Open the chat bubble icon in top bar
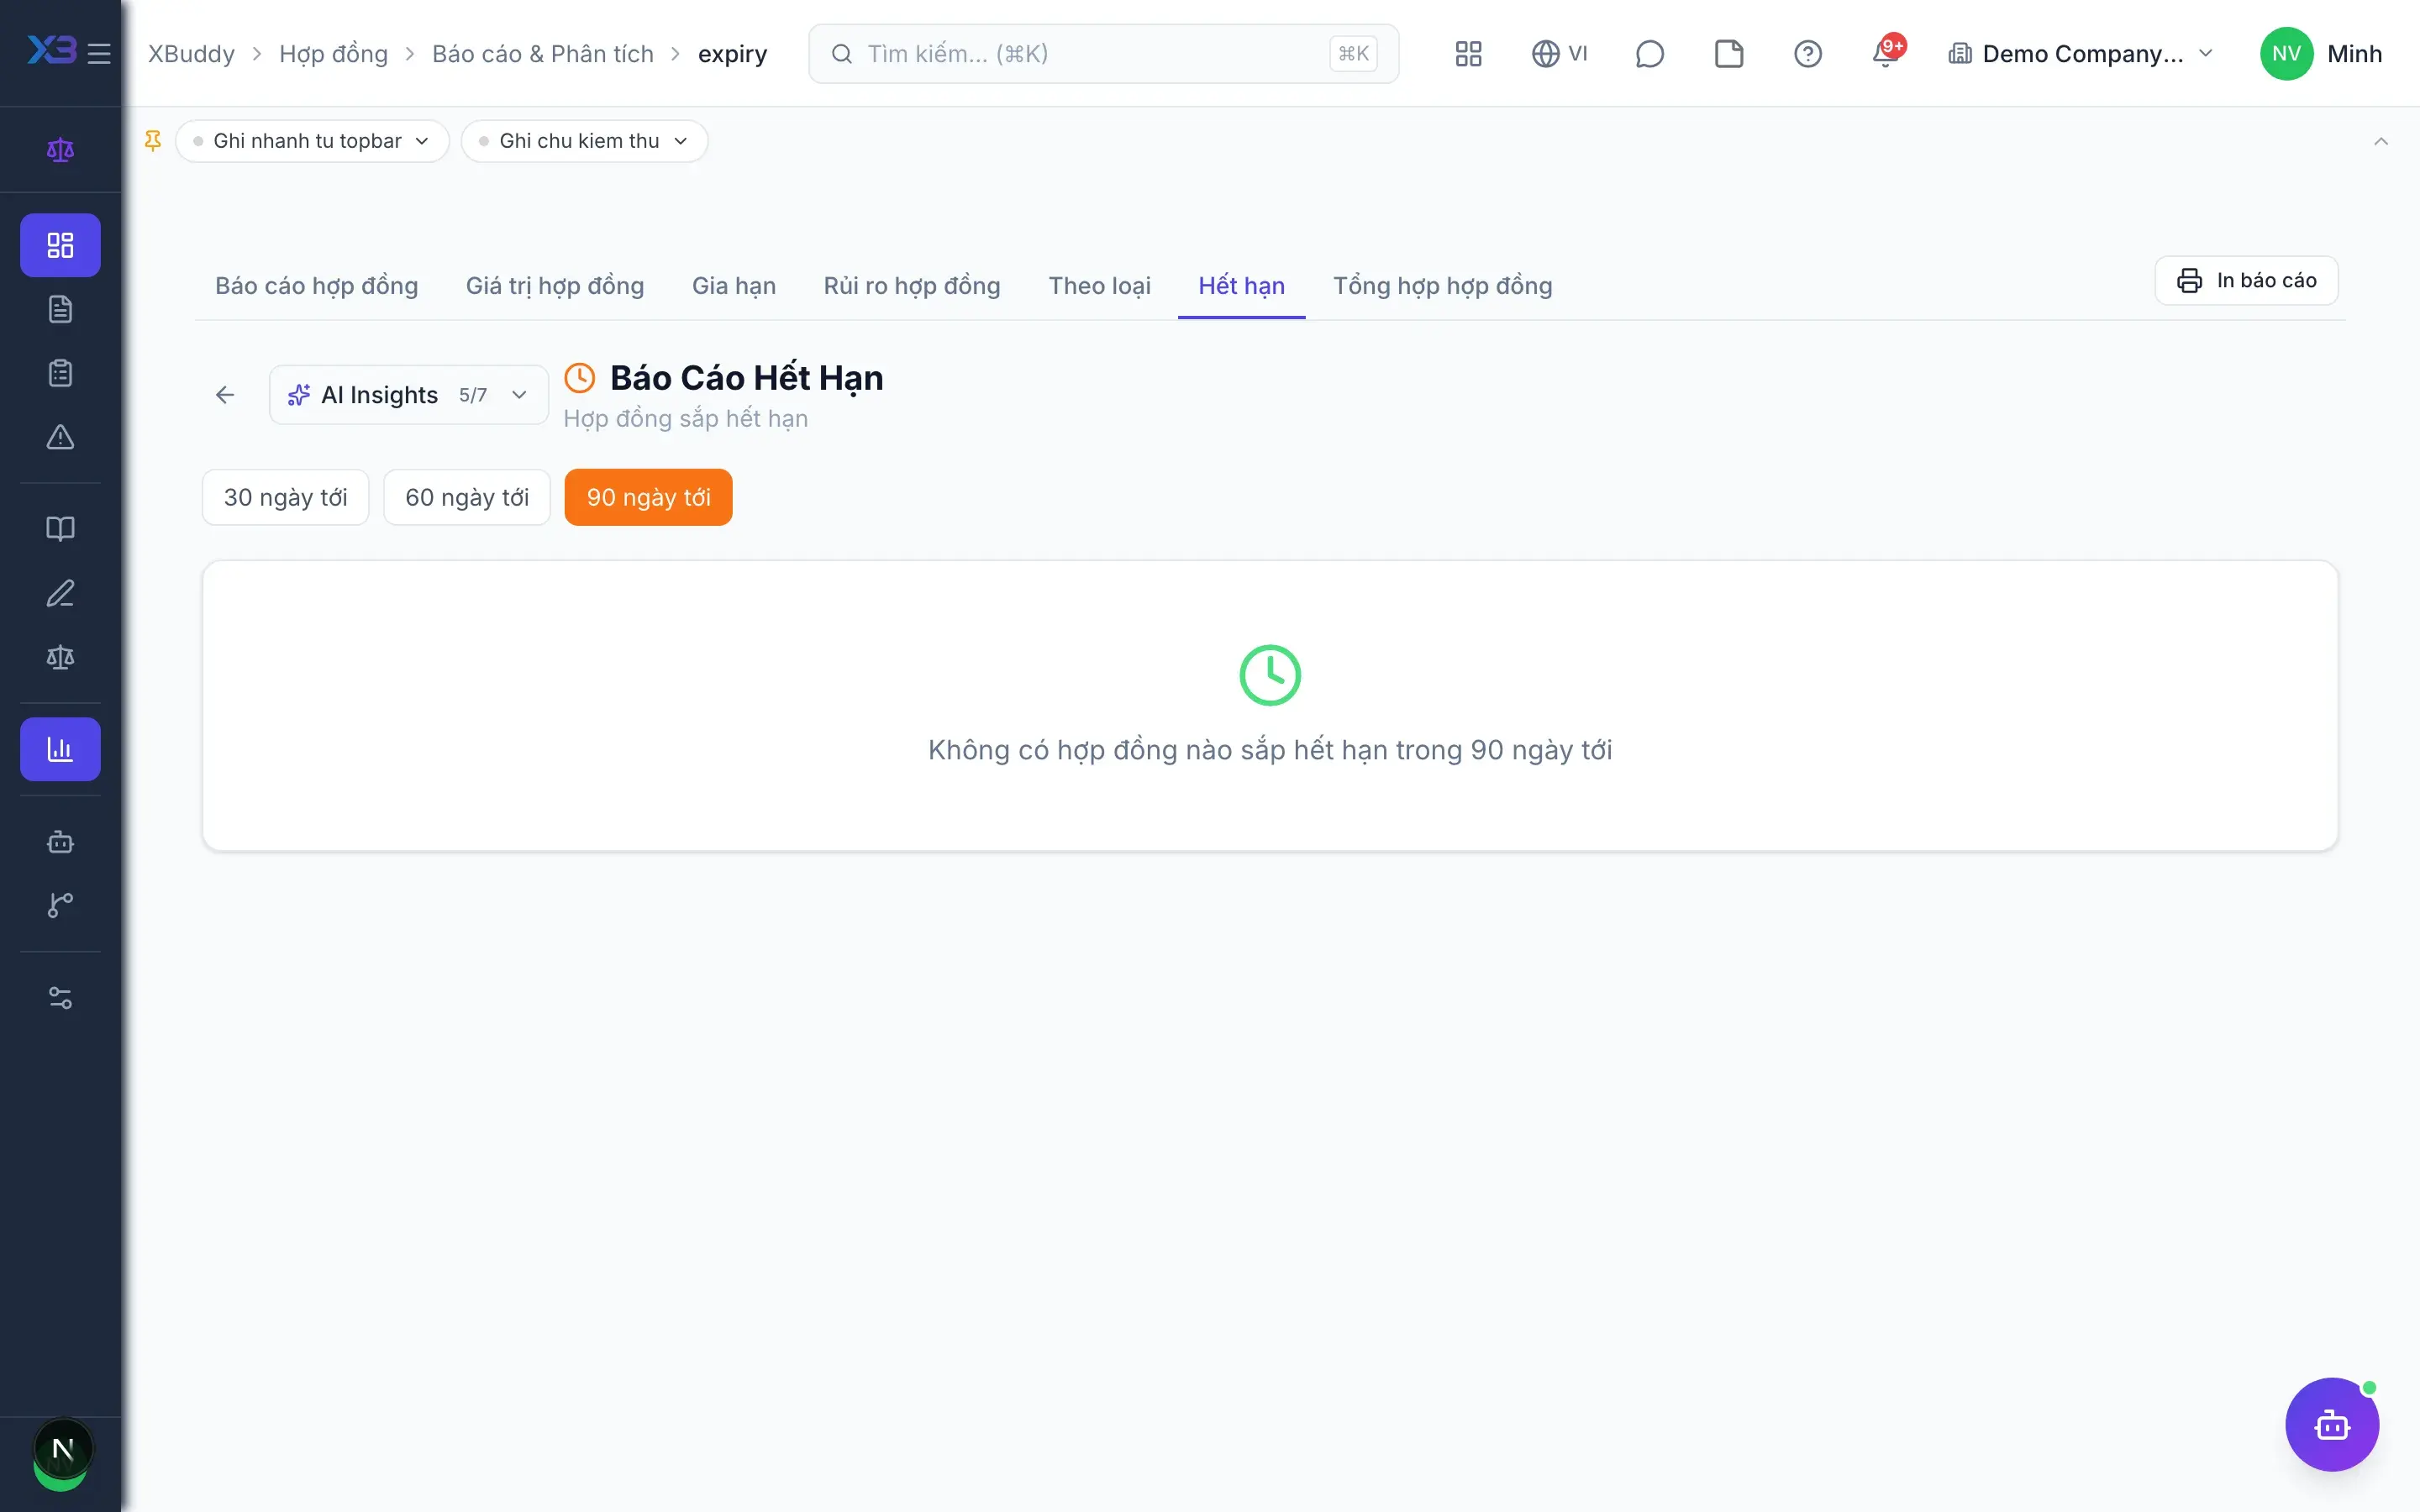The image size is (2420, 1512). click(1649, 54)
